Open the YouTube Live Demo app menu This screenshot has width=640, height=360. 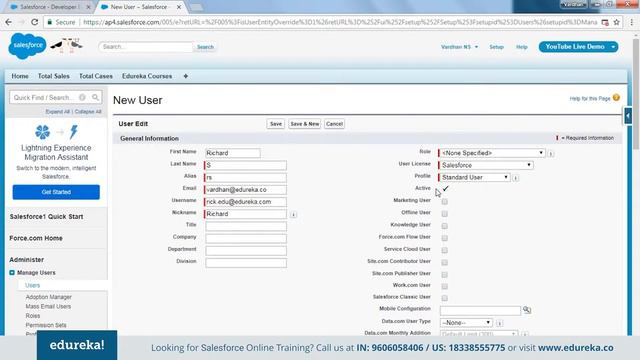[x=578, y=47]
